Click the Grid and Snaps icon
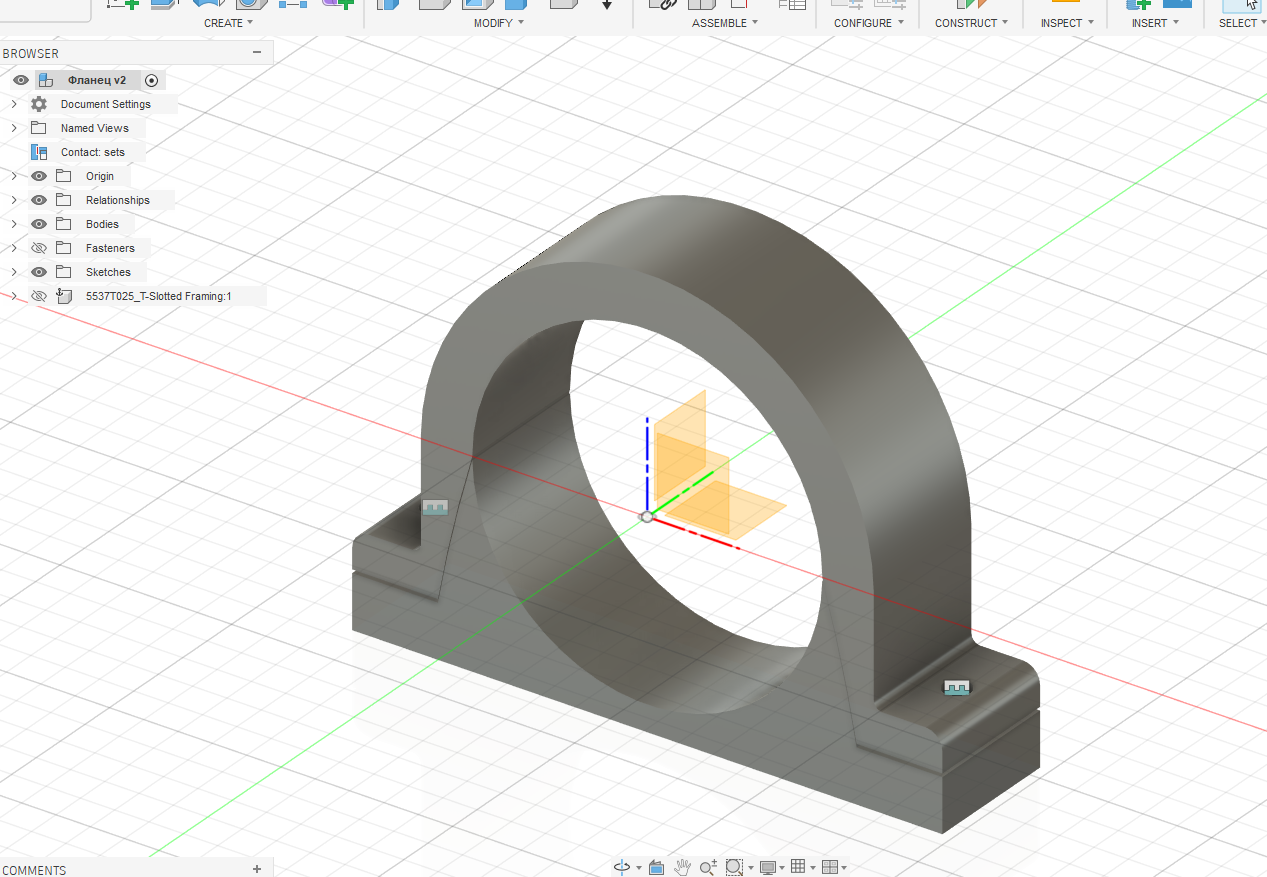The image size is (1267, 877). (798, 867)
